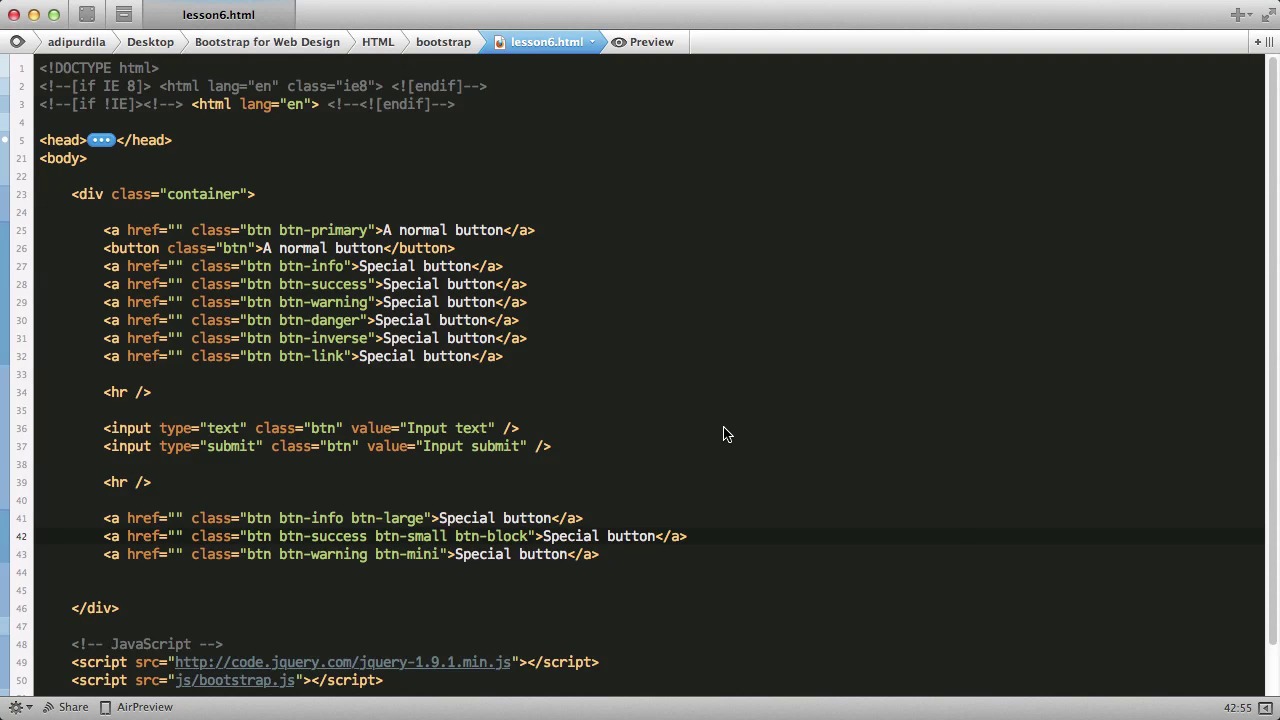
Task: Open the lesson6.html path bar dropdown
Action: (592, 42)
